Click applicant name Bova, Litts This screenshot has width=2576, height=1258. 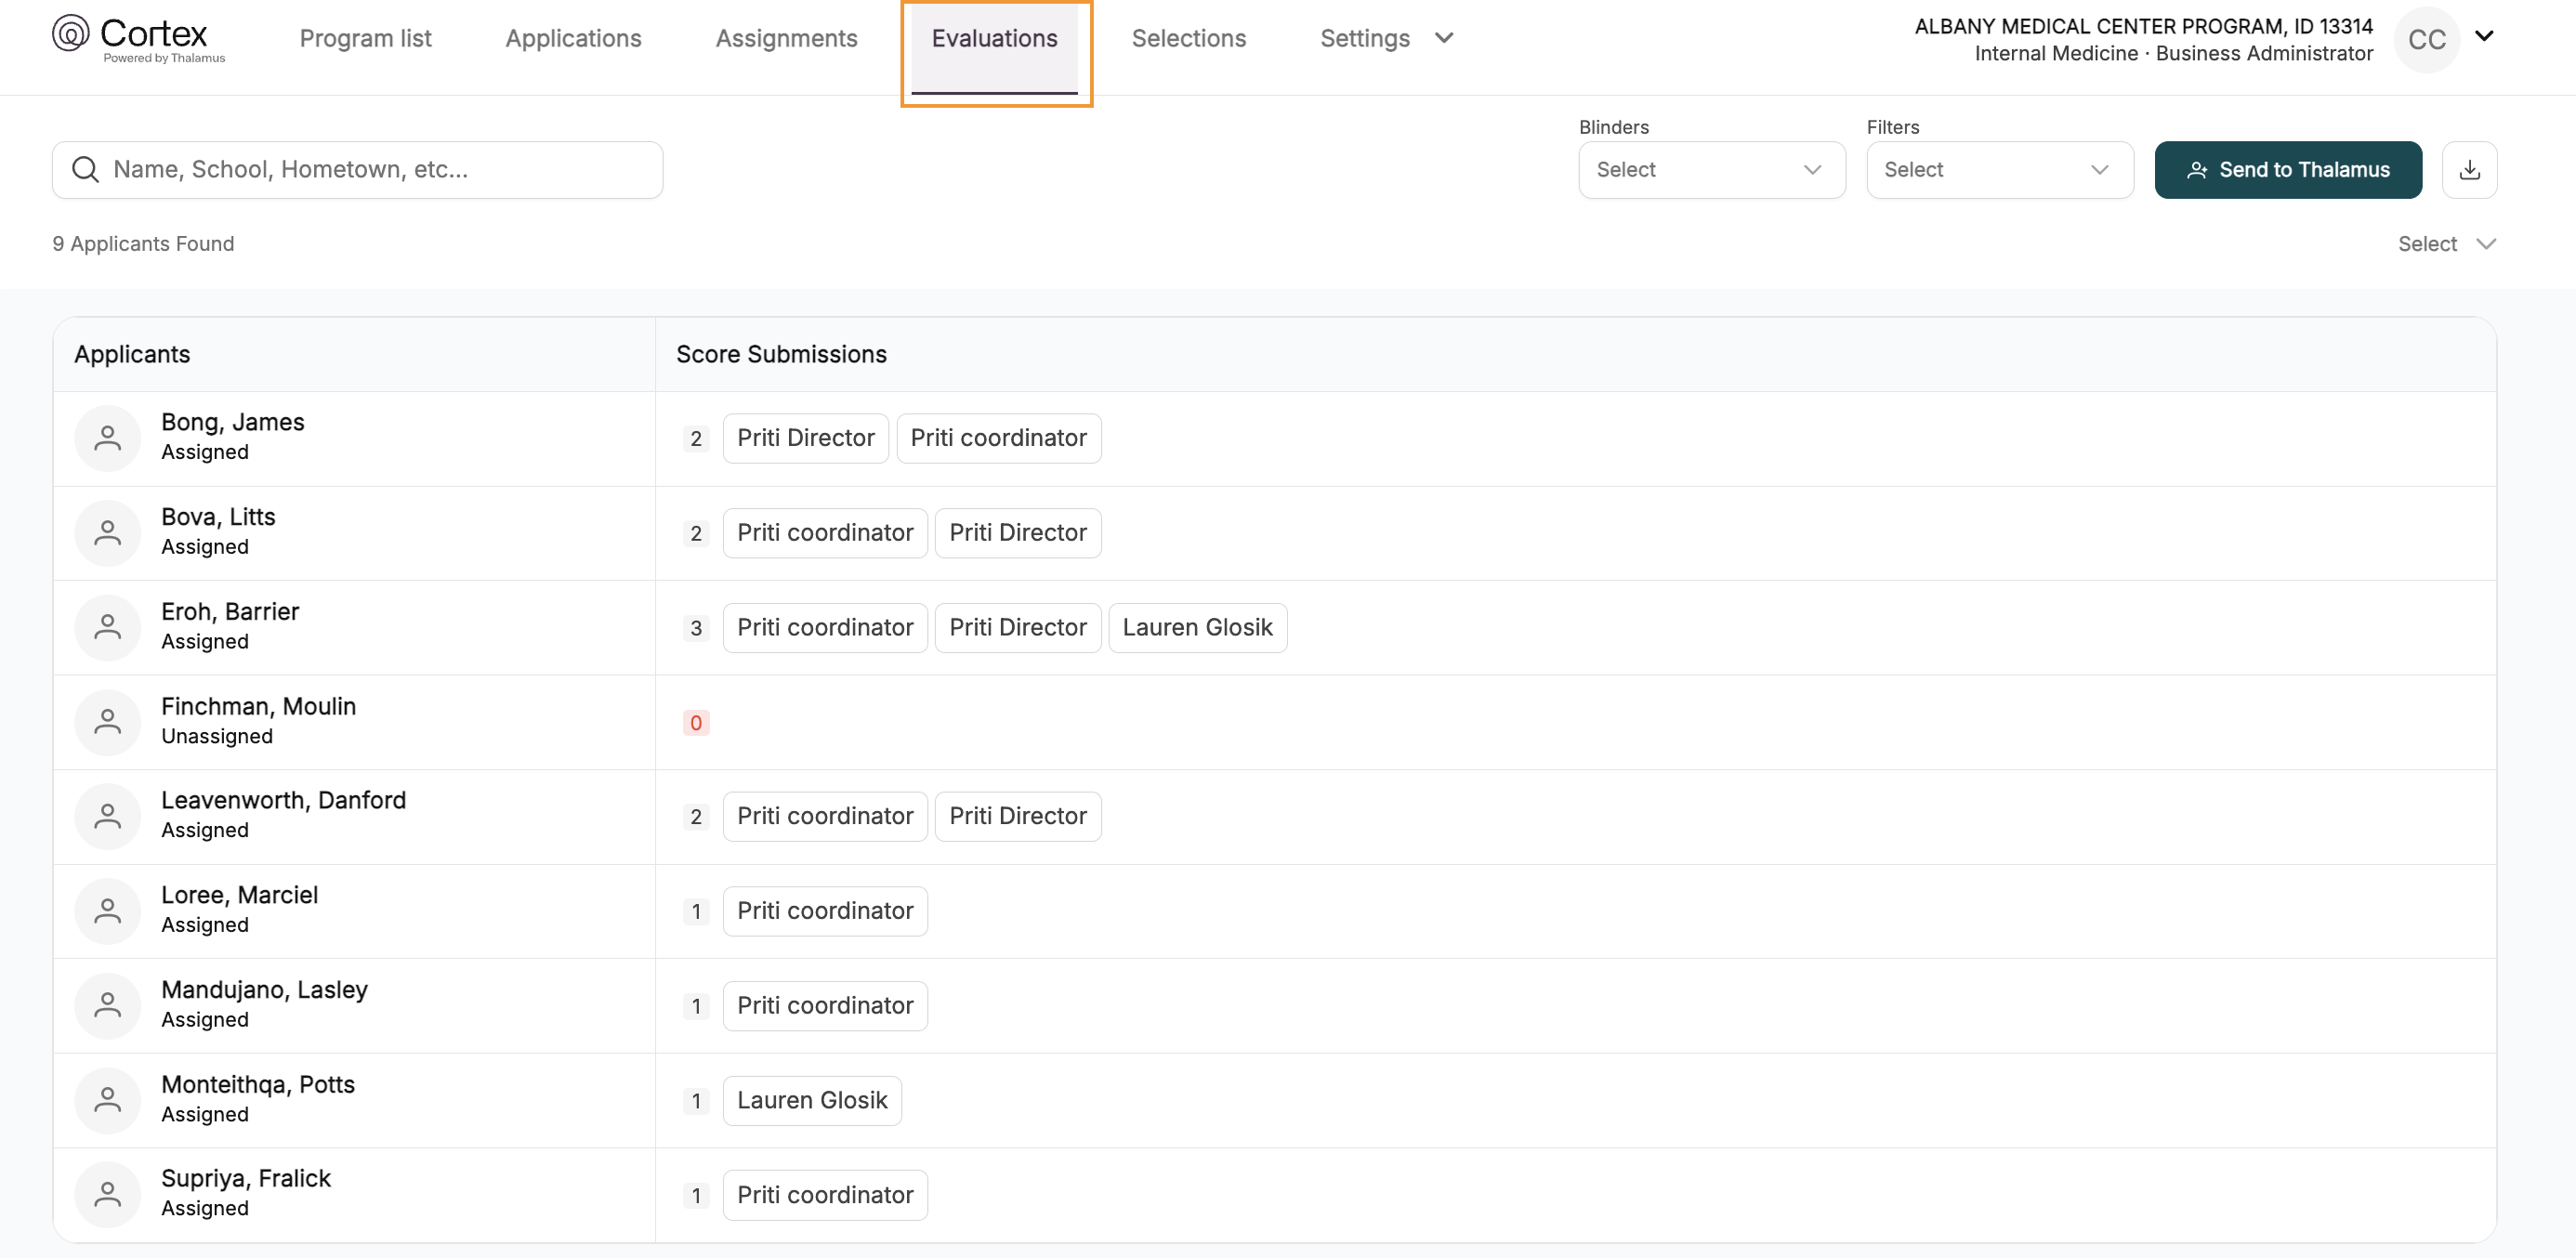(x=218, y=517)
